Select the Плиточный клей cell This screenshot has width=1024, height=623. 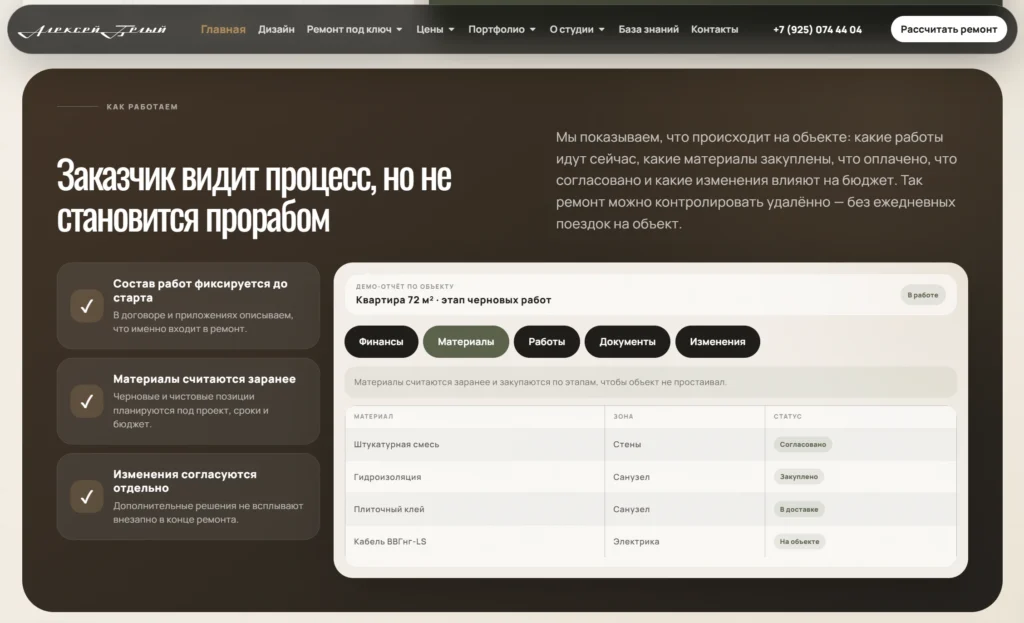point(475,509)
